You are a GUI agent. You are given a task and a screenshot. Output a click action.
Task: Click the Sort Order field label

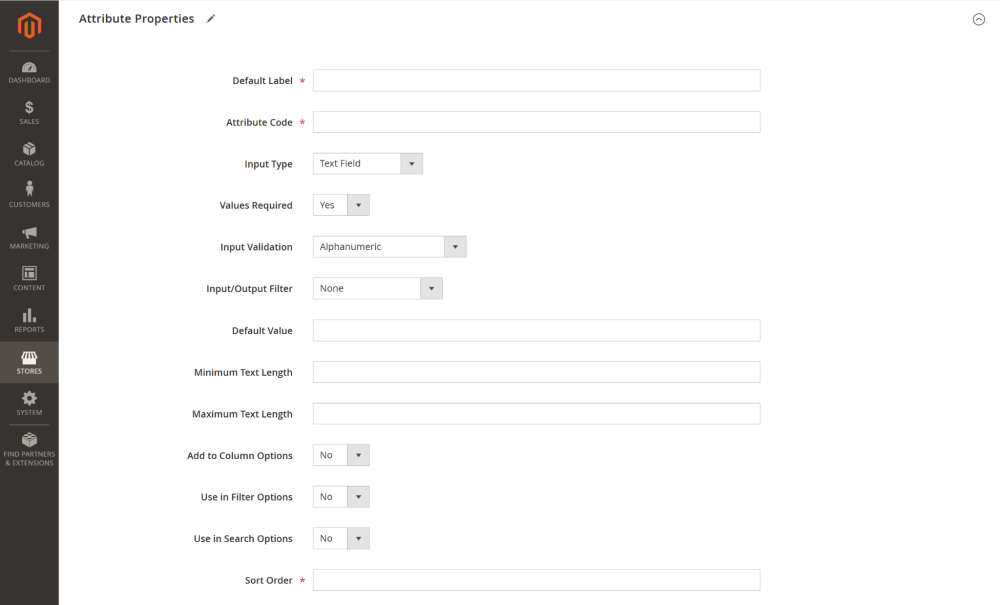pyautogui.click(x=268, y=580)
